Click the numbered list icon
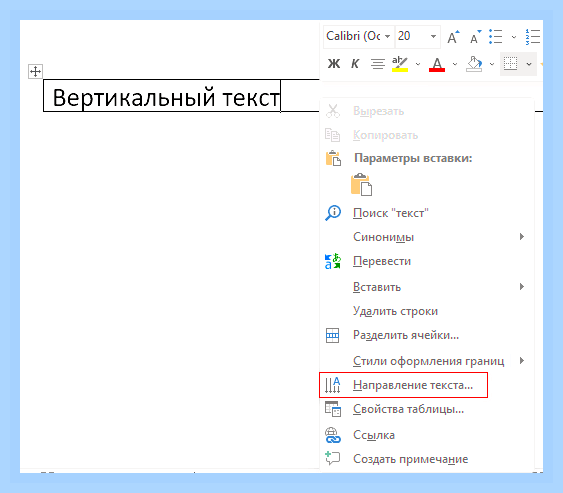Image resolution: width=563 pixels, height=493 pixels. tap(533, 37)
